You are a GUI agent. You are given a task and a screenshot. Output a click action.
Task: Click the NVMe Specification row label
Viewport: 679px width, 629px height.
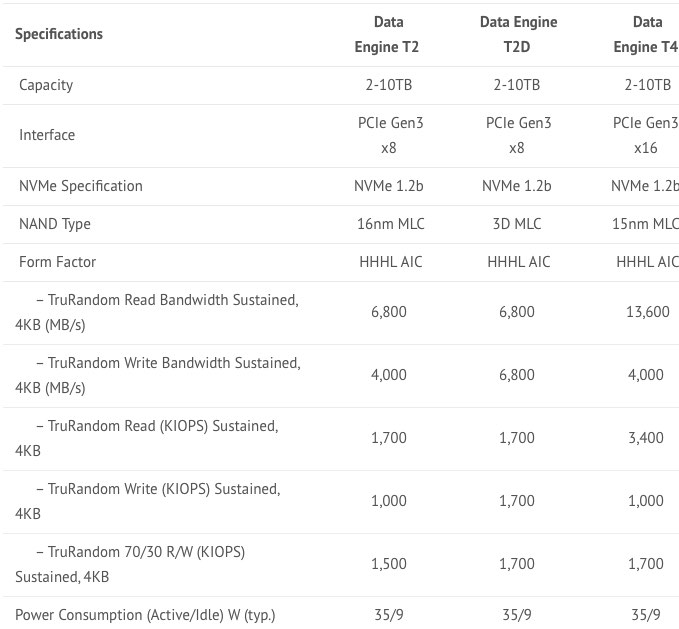click(81, 186)
